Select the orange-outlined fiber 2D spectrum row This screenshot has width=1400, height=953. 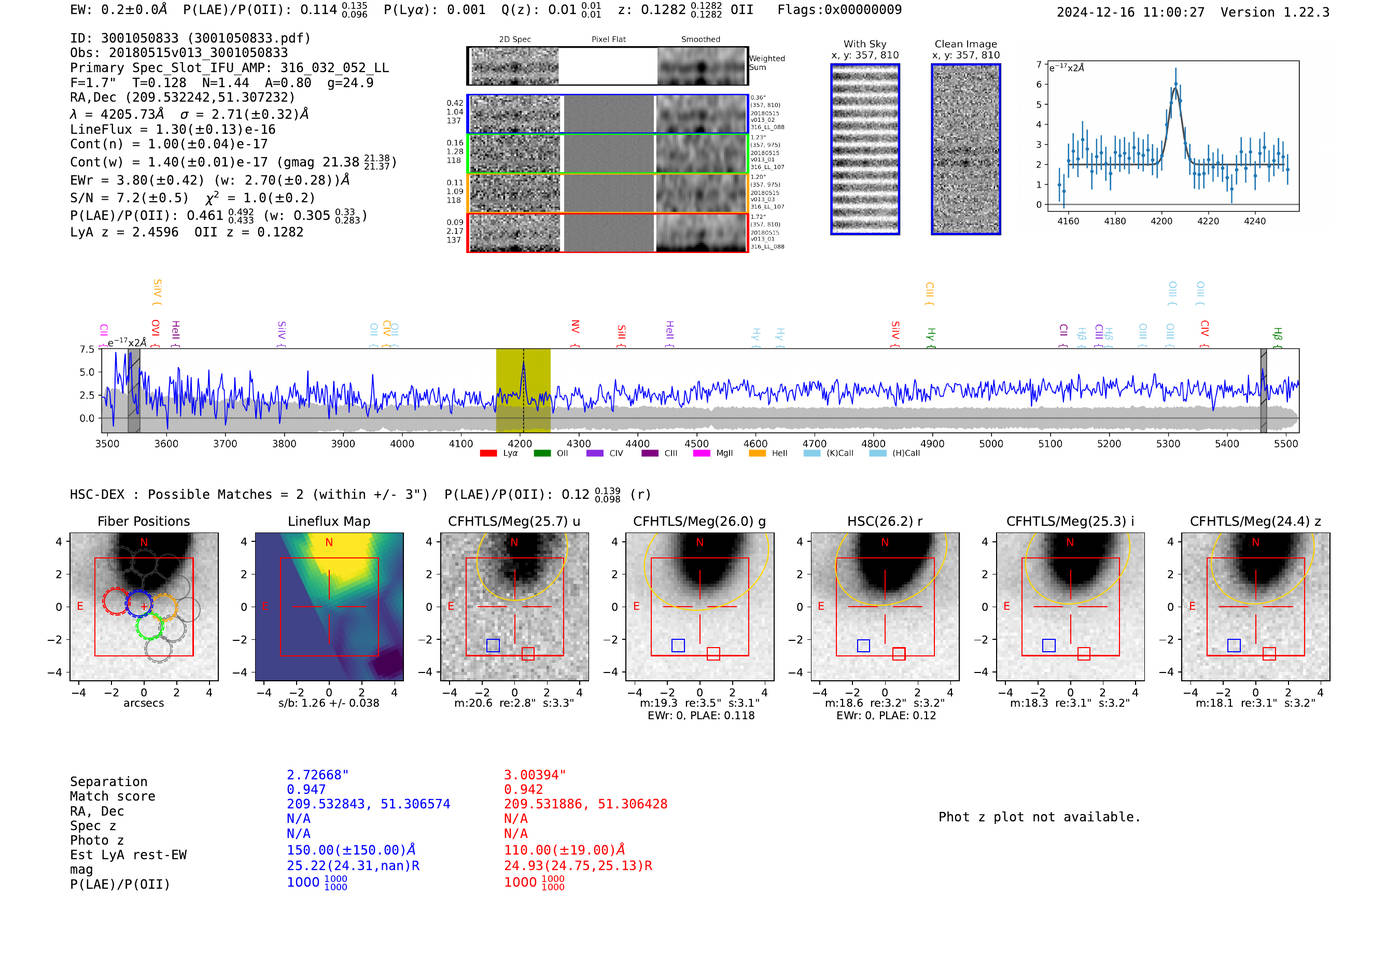(x=607, y=193)
